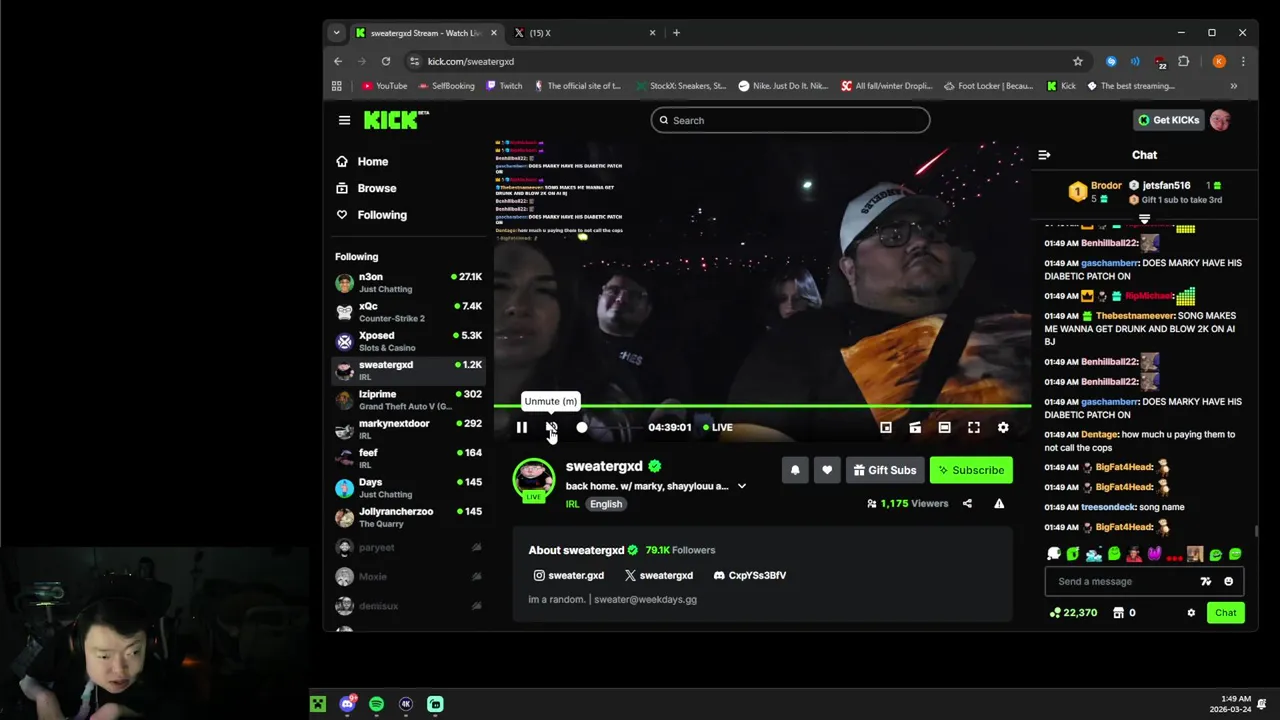
Task: Open Xposed channel in following list
Action: pos(409,341)
